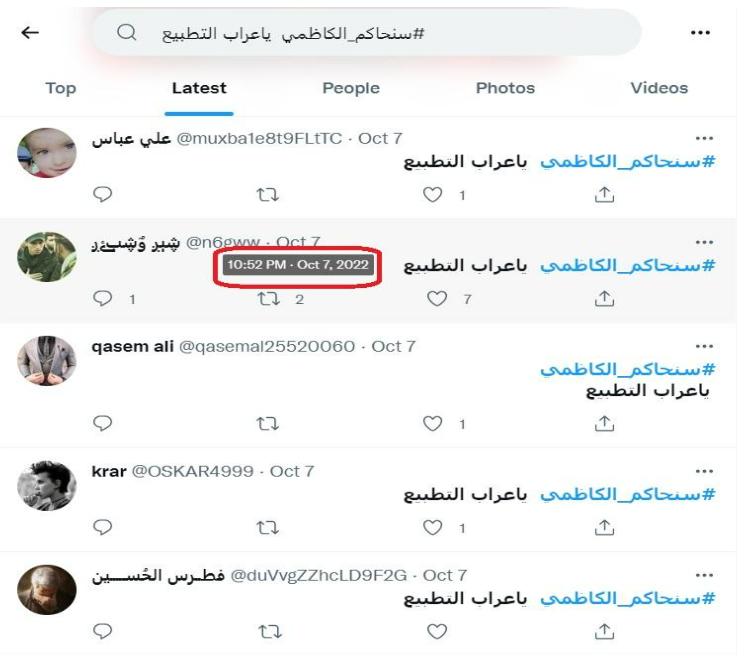Go back using the left arrow
739x655 pixels.
coord(30,33)
